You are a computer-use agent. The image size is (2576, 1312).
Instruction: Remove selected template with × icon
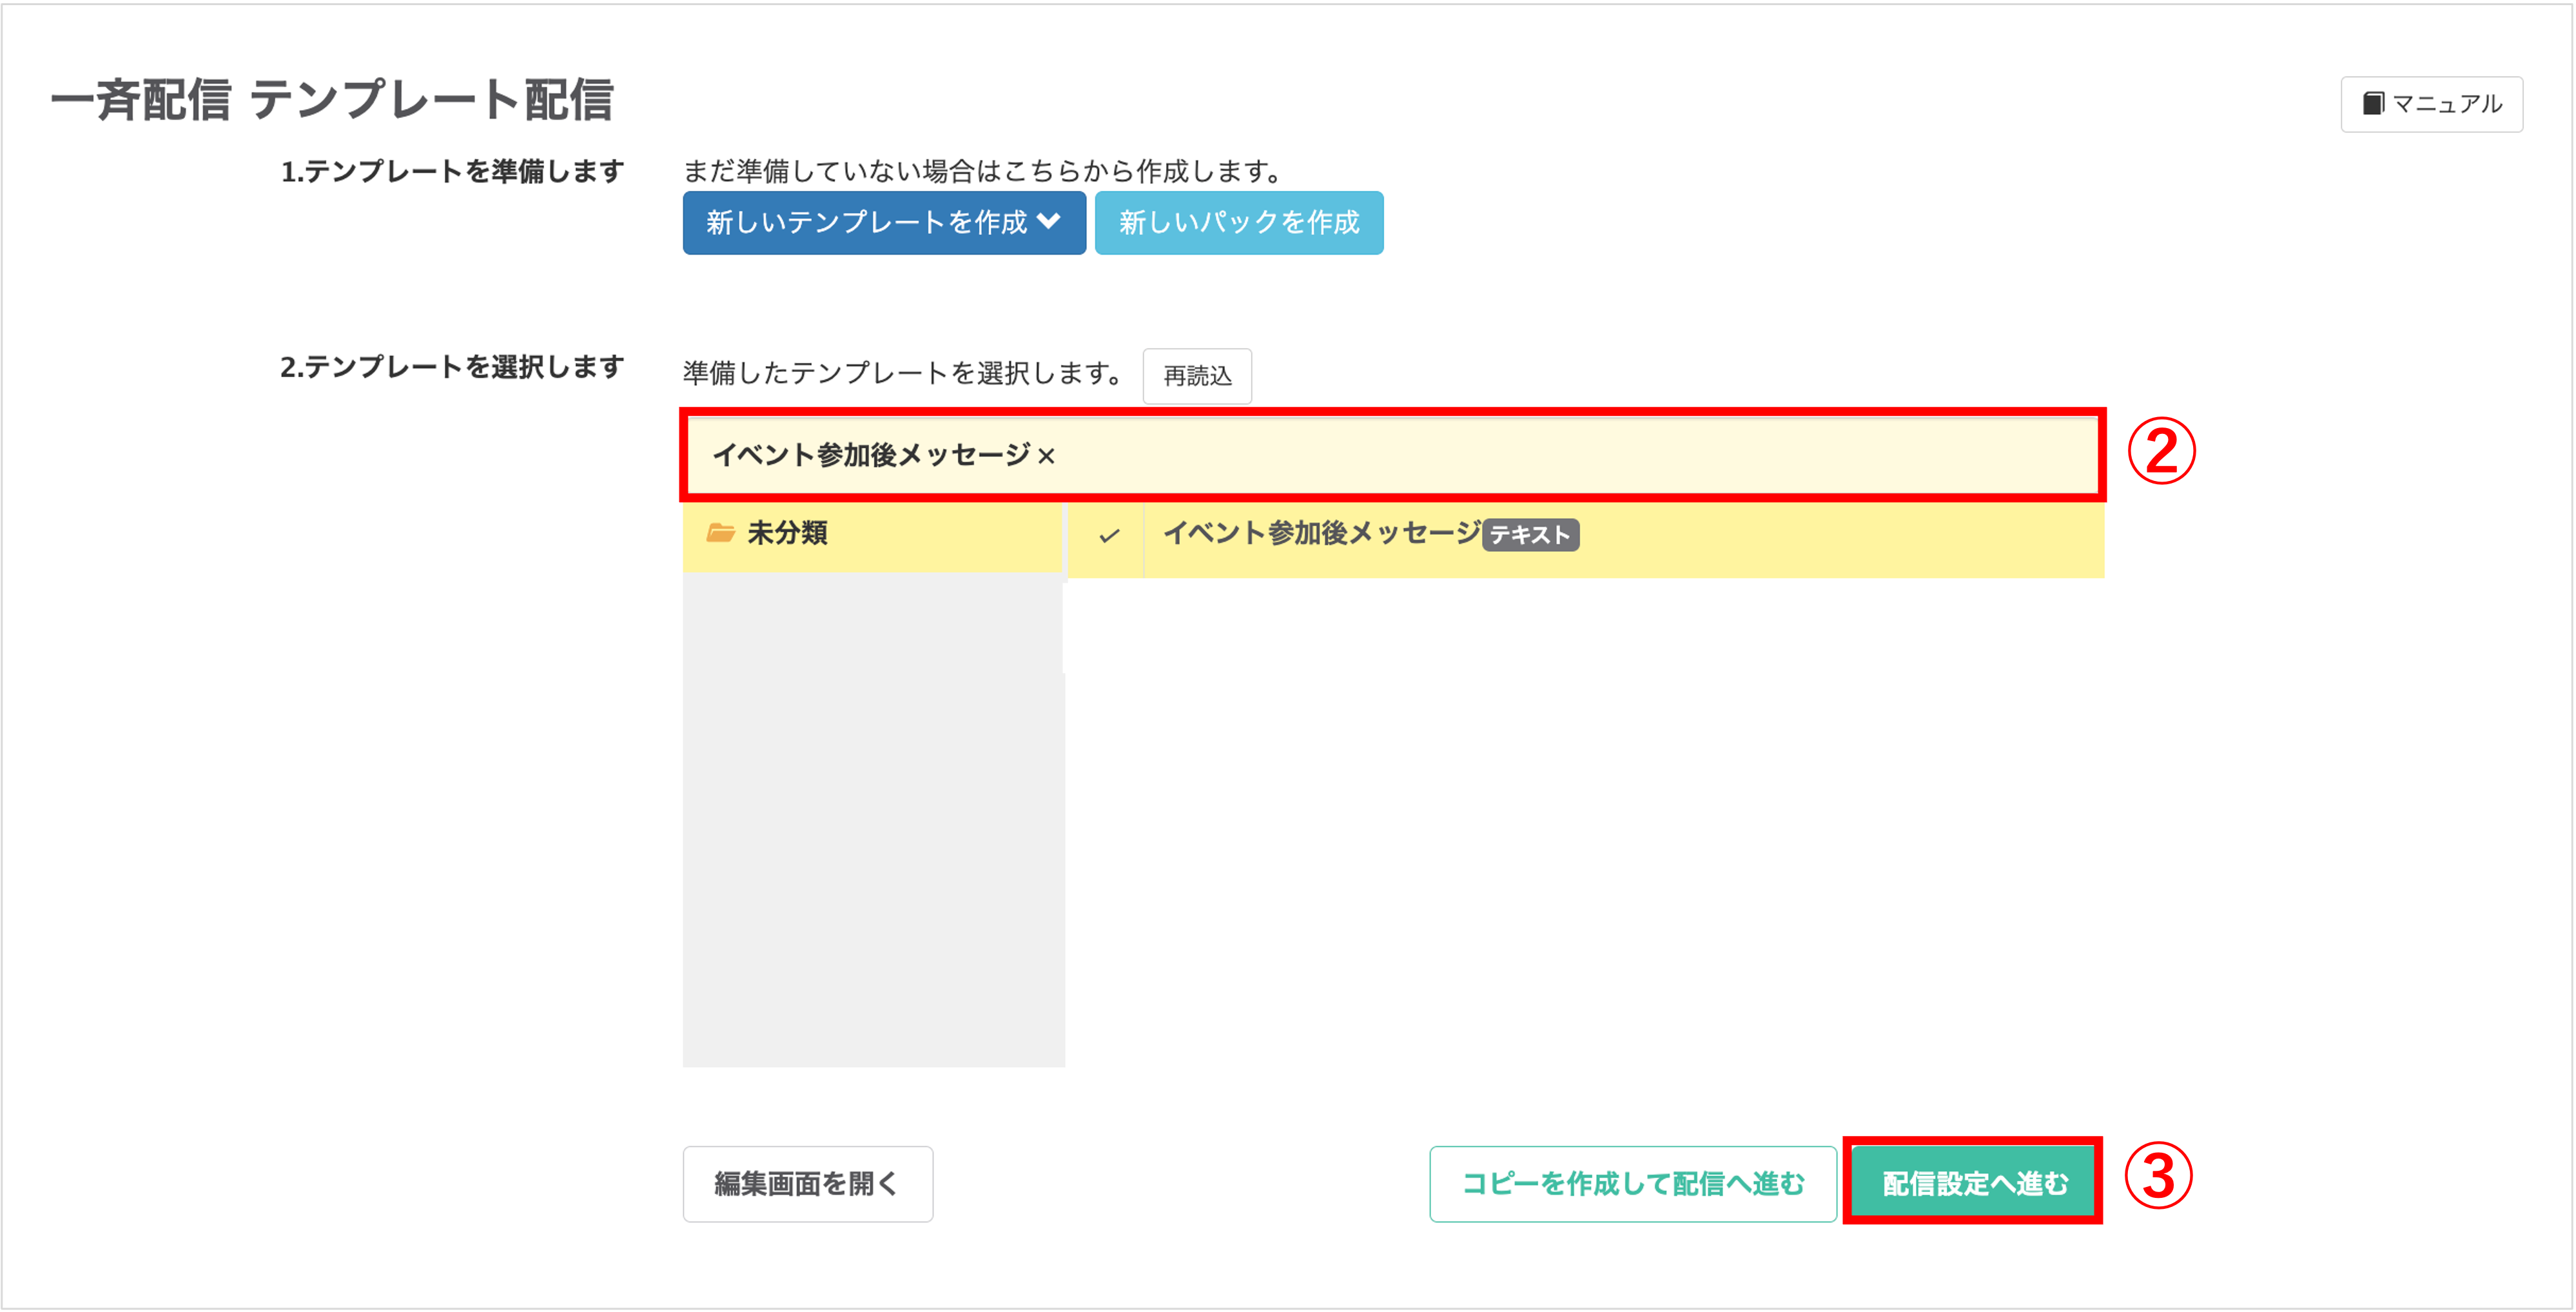coord(1046,457)
